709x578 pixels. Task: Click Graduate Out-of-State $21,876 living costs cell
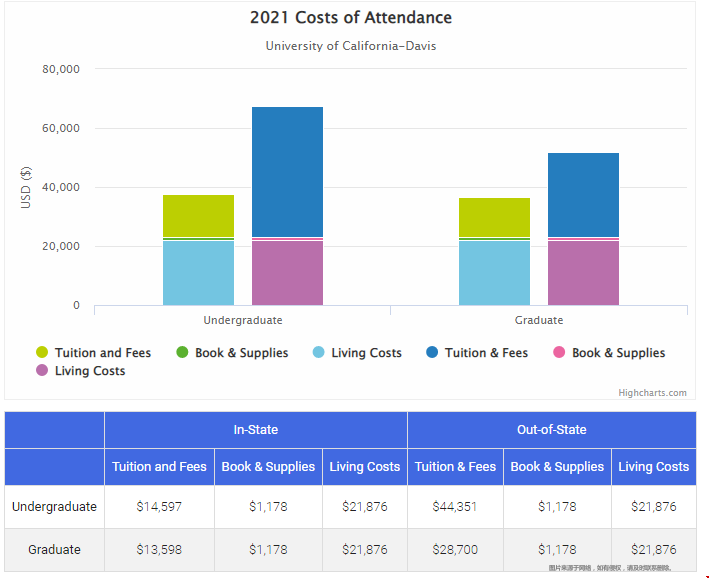tap(654, 550)
